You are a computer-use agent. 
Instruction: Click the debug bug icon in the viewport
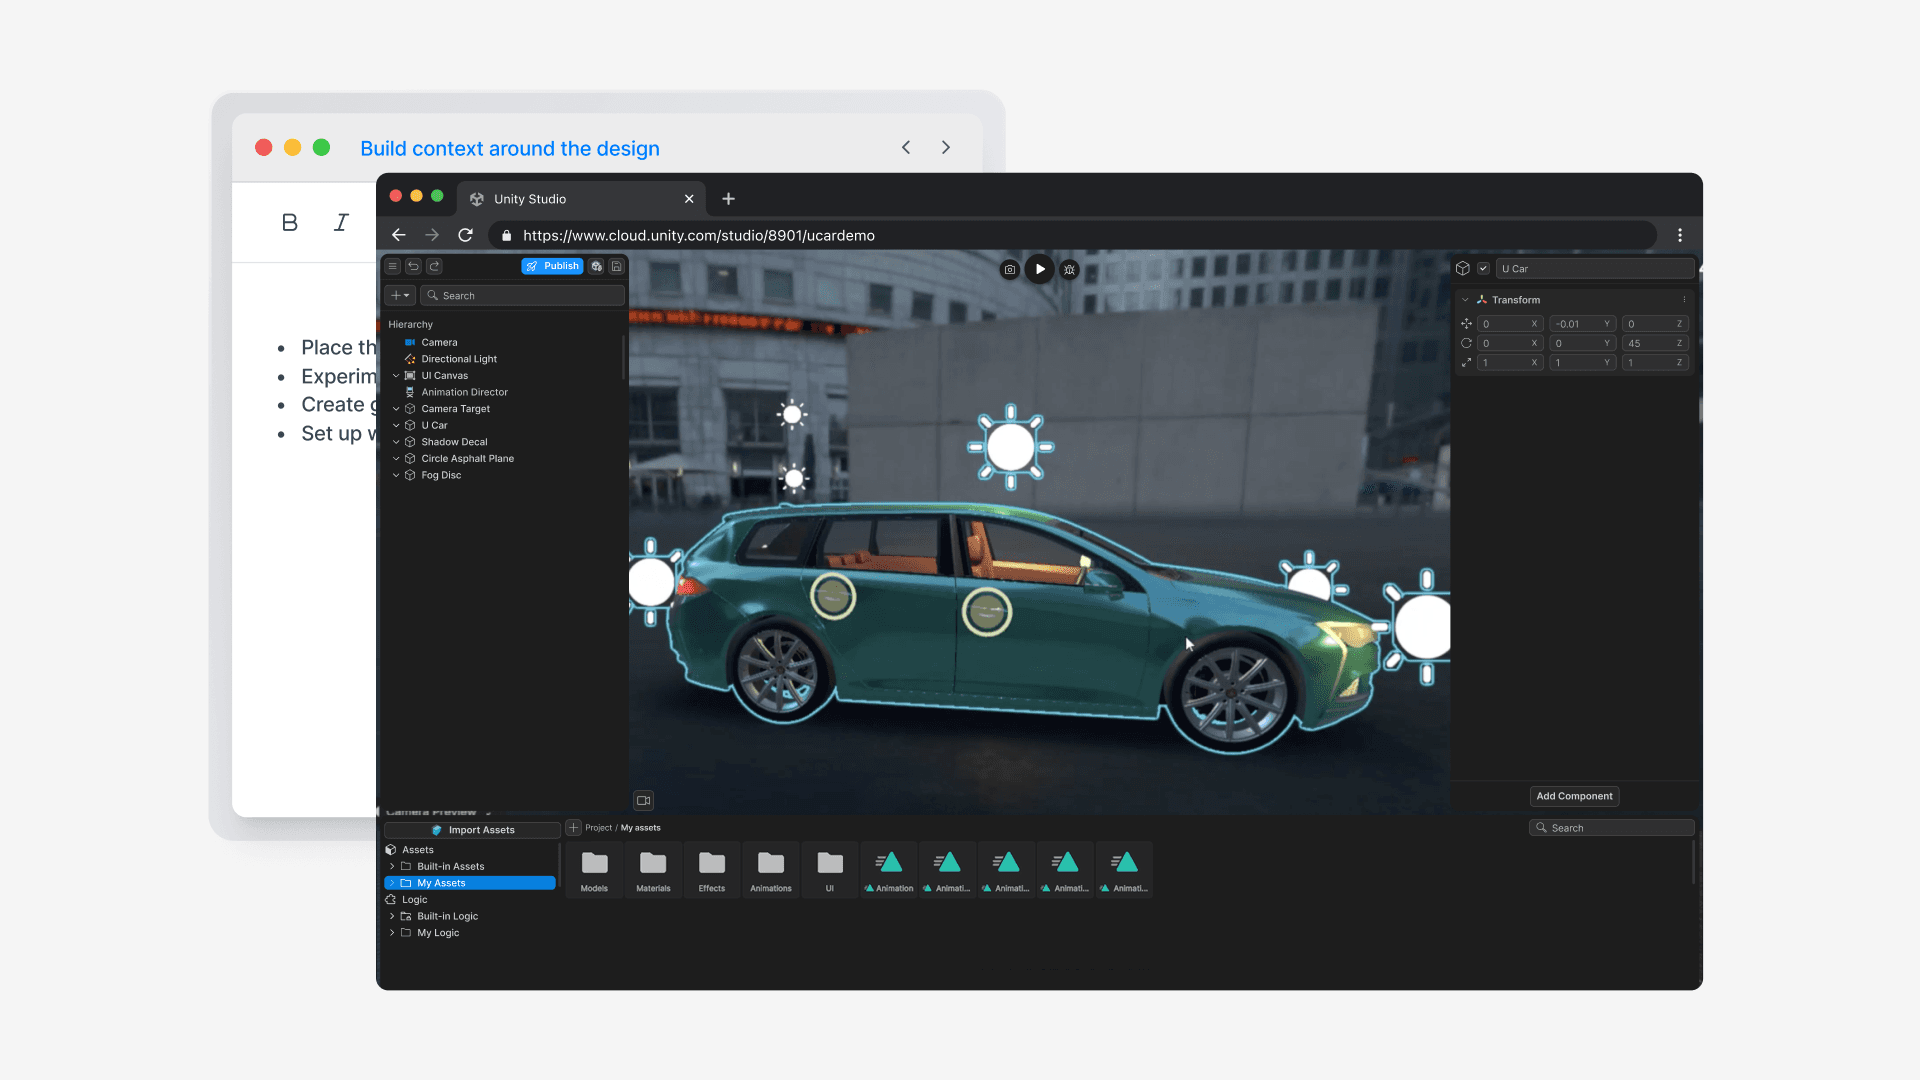click(1070, 269)
